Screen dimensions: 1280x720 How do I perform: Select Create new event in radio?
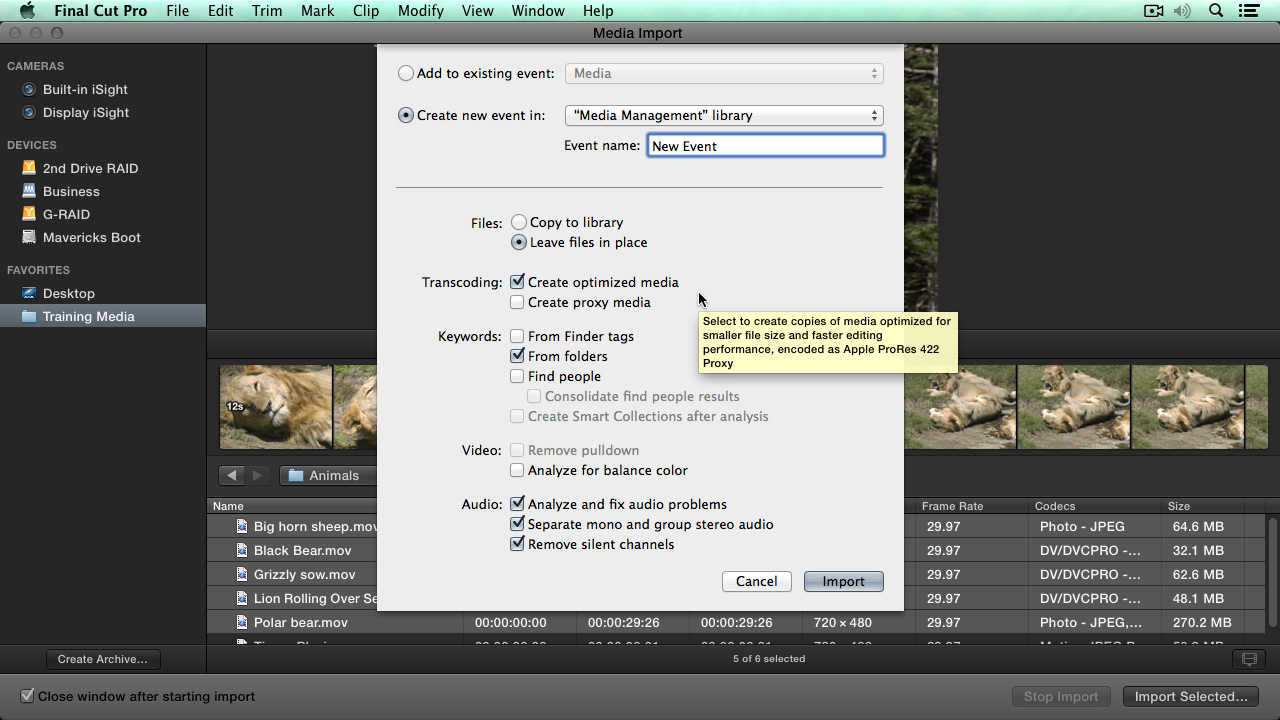click(405, 115)
